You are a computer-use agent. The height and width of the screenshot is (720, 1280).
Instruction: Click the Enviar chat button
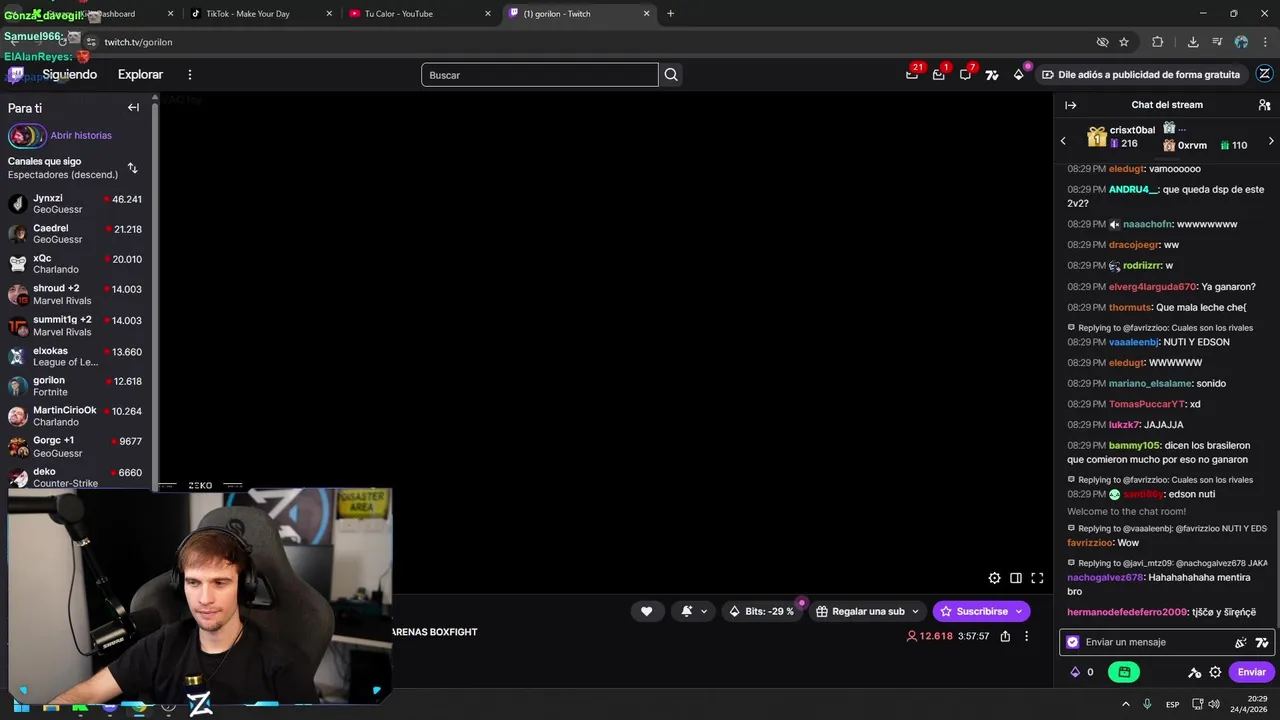[x=1252, y=672]
